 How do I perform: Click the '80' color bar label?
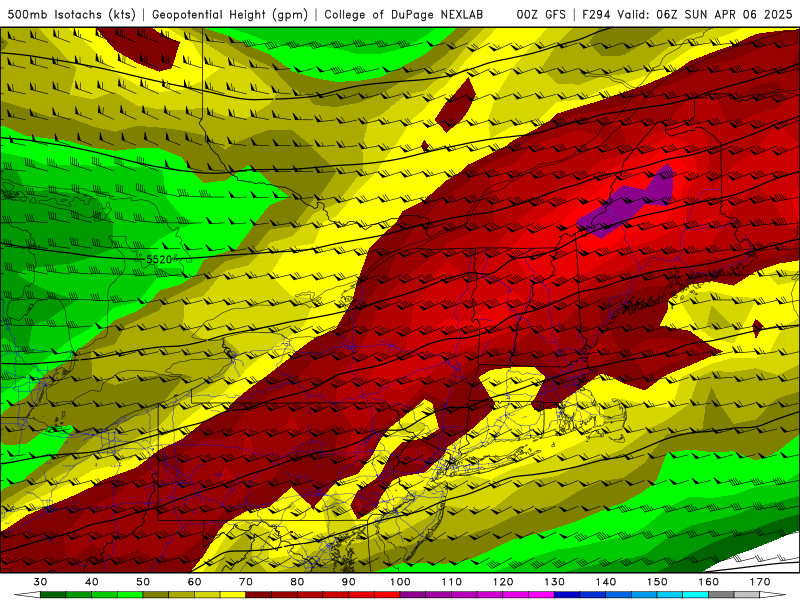[x=297, y=582]
